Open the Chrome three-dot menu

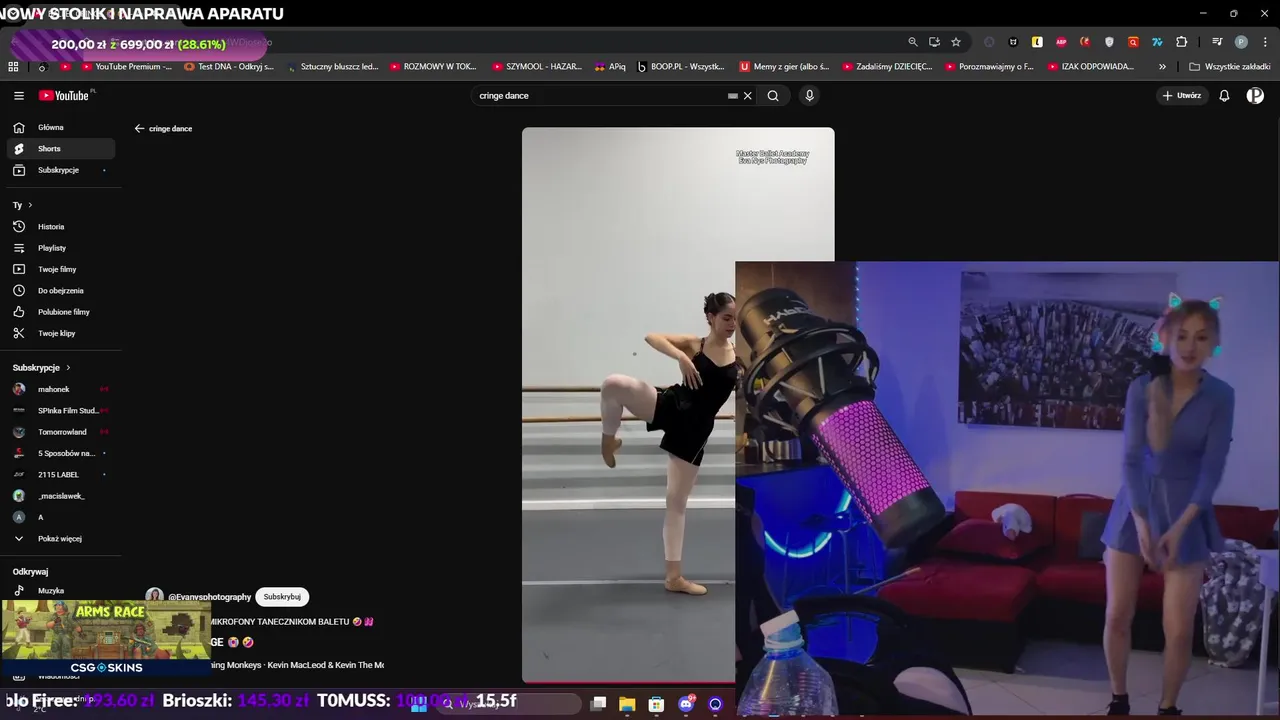click(1263, 42)
